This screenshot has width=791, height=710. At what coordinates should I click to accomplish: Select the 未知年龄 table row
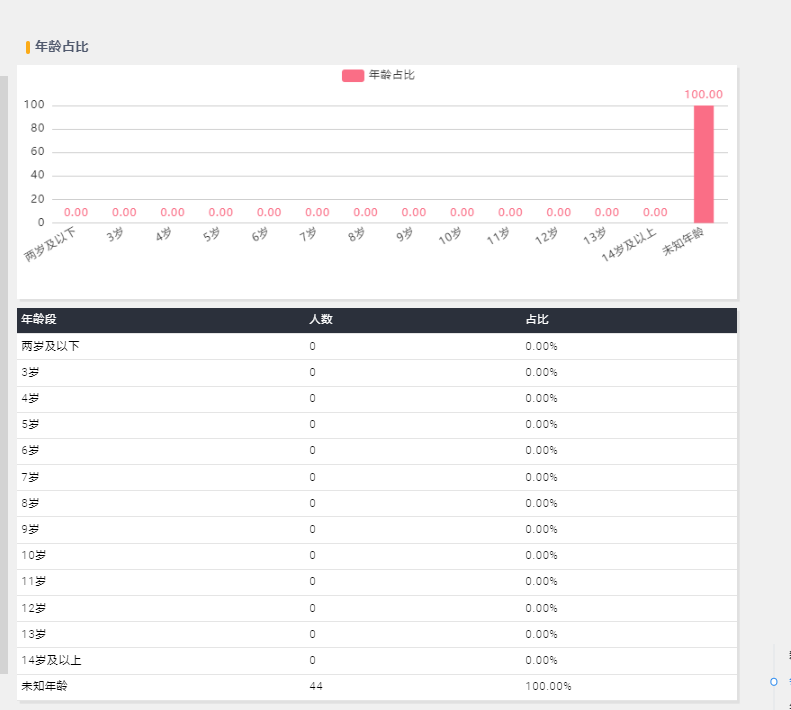point(377,687)
